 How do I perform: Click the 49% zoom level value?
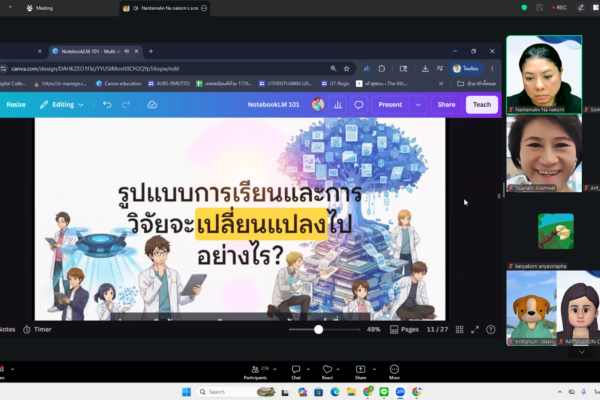tap(373, 330)
